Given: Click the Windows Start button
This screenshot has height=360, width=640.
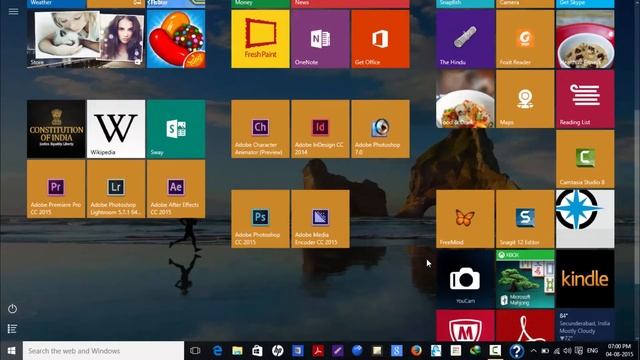Looking at the screenshot, I should click(x=11, y=351).
